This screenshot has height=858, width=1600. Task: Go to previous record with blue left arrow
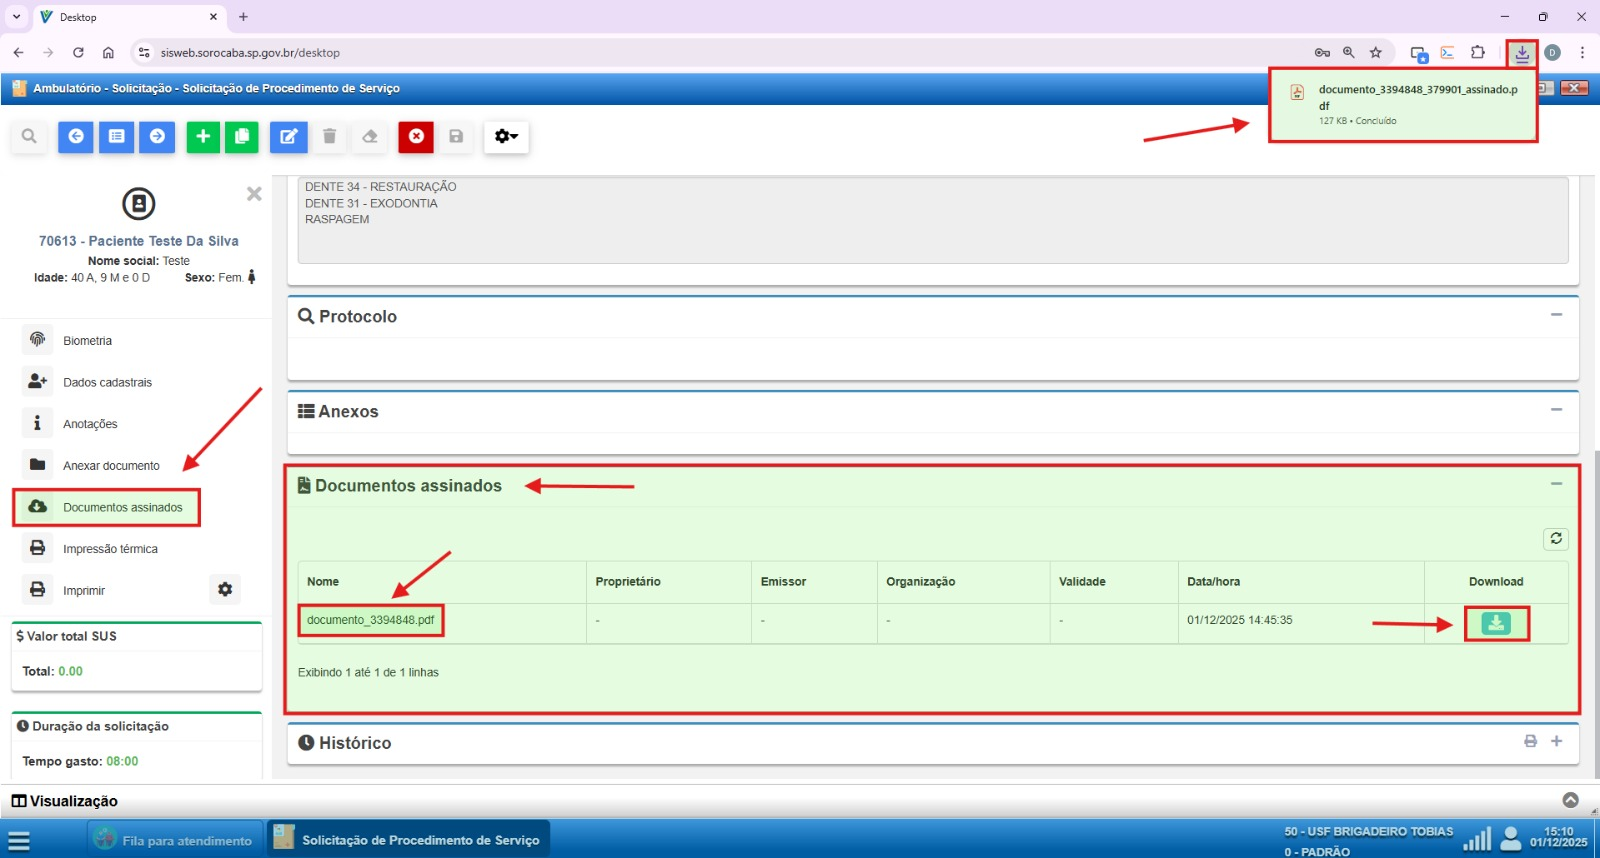(76, 137)
